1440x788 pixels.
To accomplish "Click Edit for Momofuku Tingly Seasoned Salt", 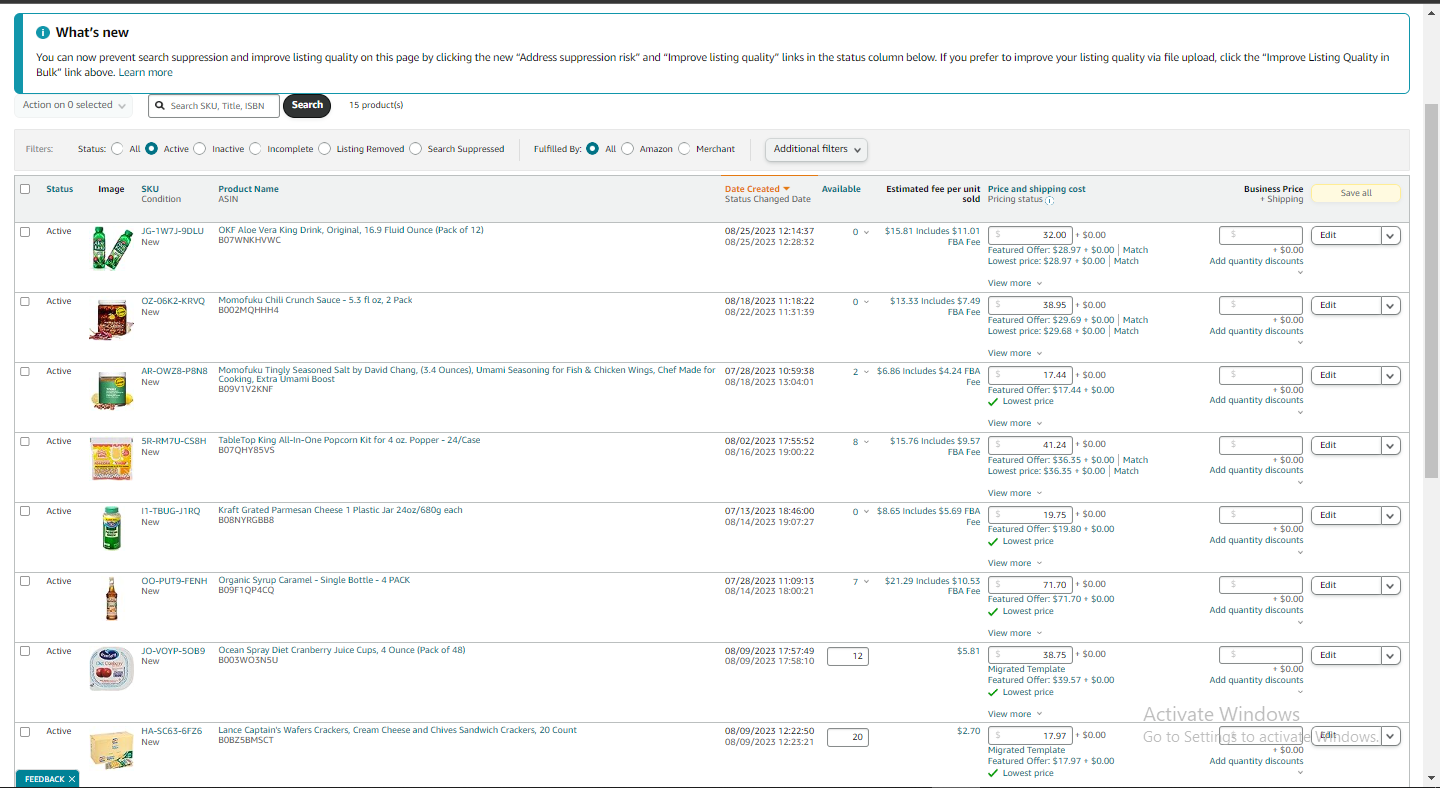I will pos(1346,376).
